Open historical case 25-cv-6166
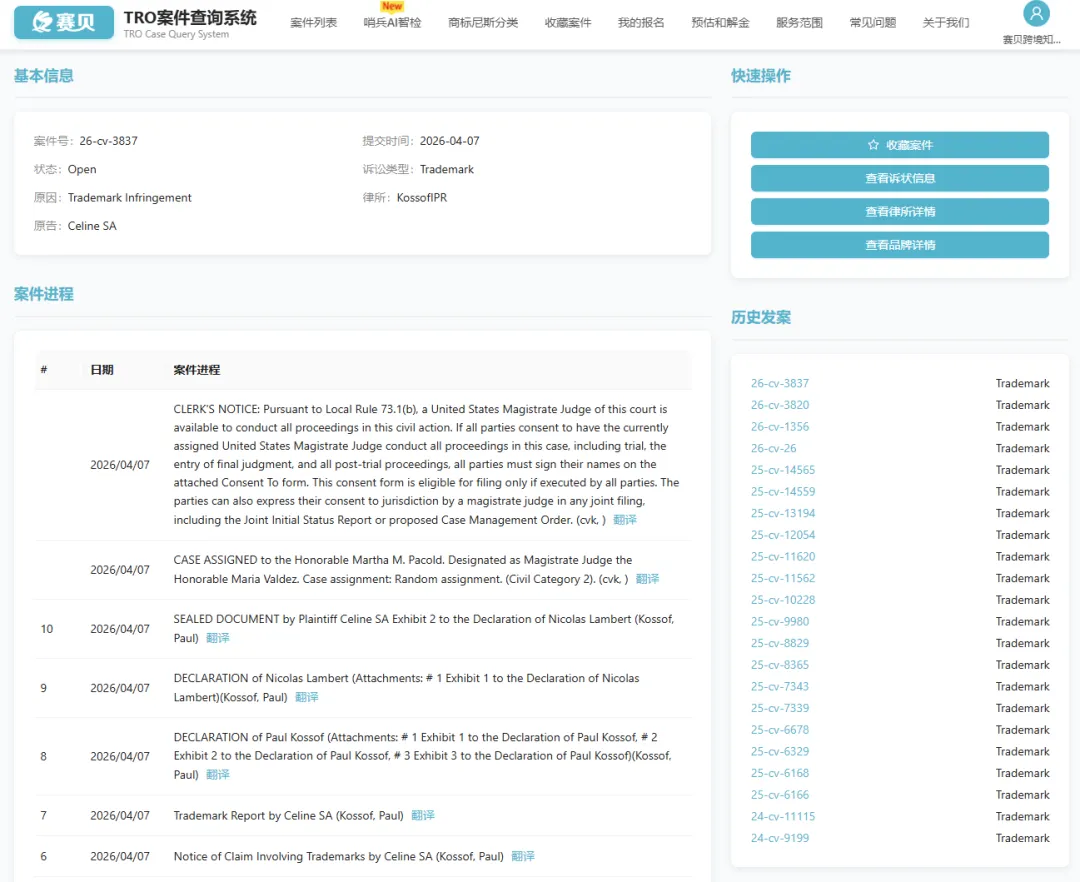Viewport: 1080px width, 882px height. point(780,795)
